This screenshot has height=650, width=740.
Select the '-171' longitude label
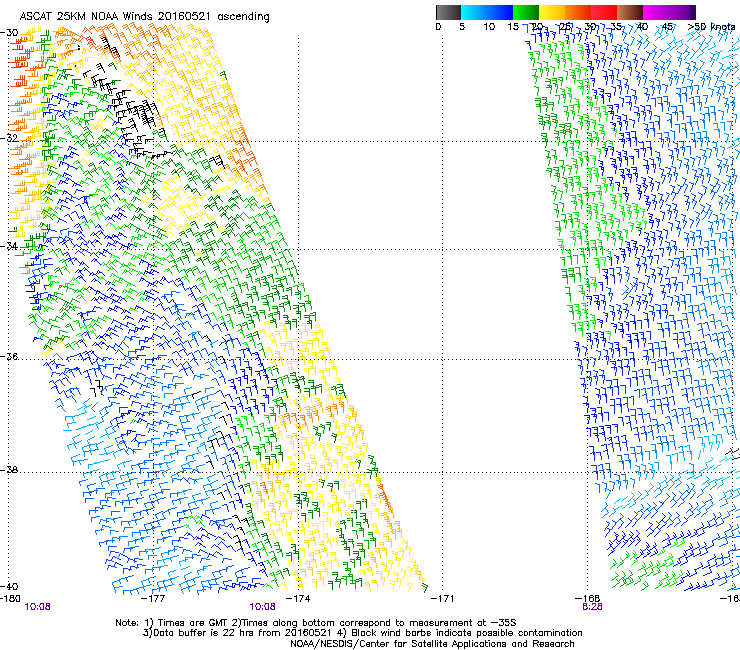(x=442, y=598)
